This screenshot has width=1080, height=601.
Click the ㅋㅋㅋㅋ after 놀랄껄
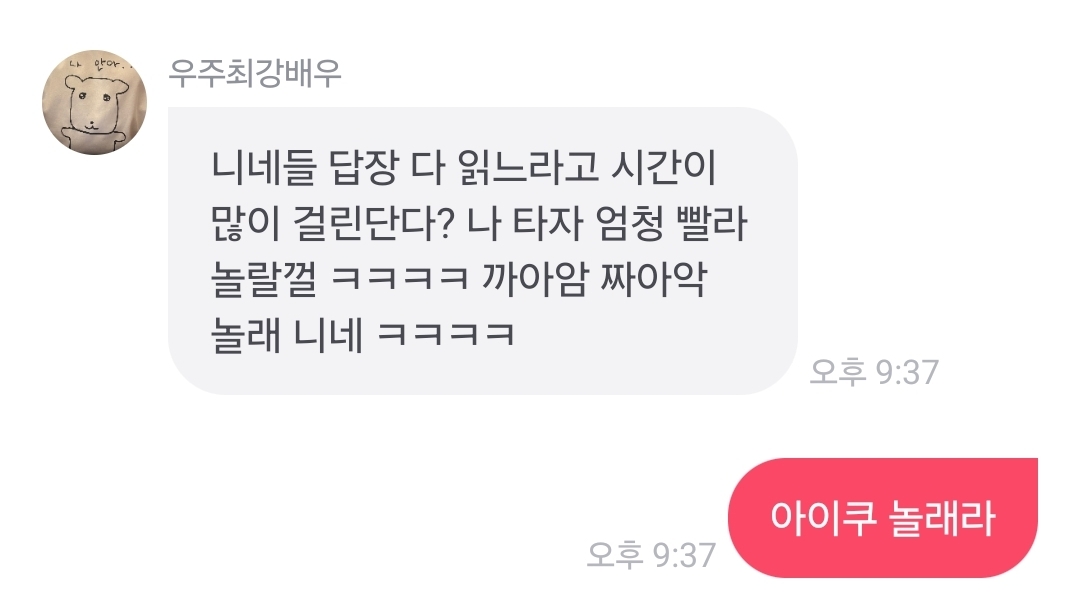click(399, 279)
